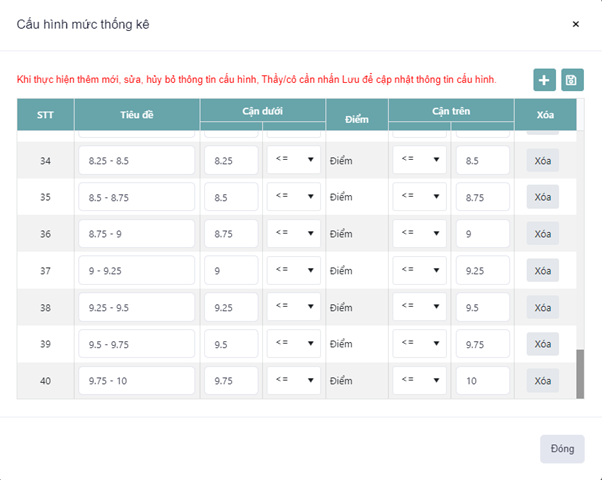Click the Đóng button
The width and height of the screenshot is (602, 480).
[x=562, y=449]
